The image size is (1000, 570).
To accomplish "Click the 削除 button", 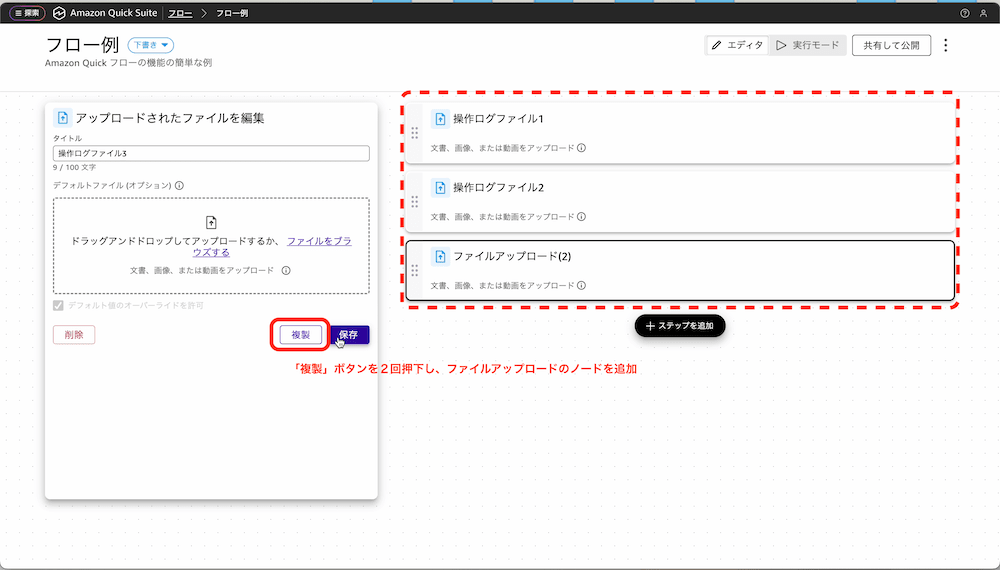I will click(x=74, y=335).
